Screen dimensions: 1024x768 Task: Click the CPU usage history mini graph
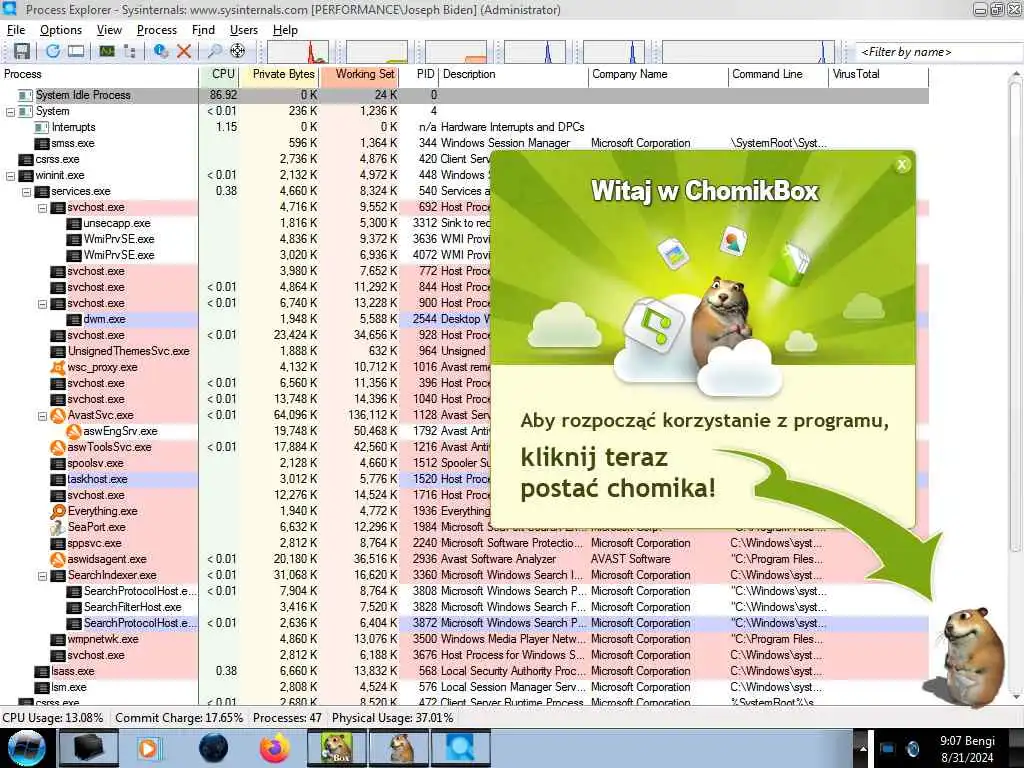click(298, 52)
